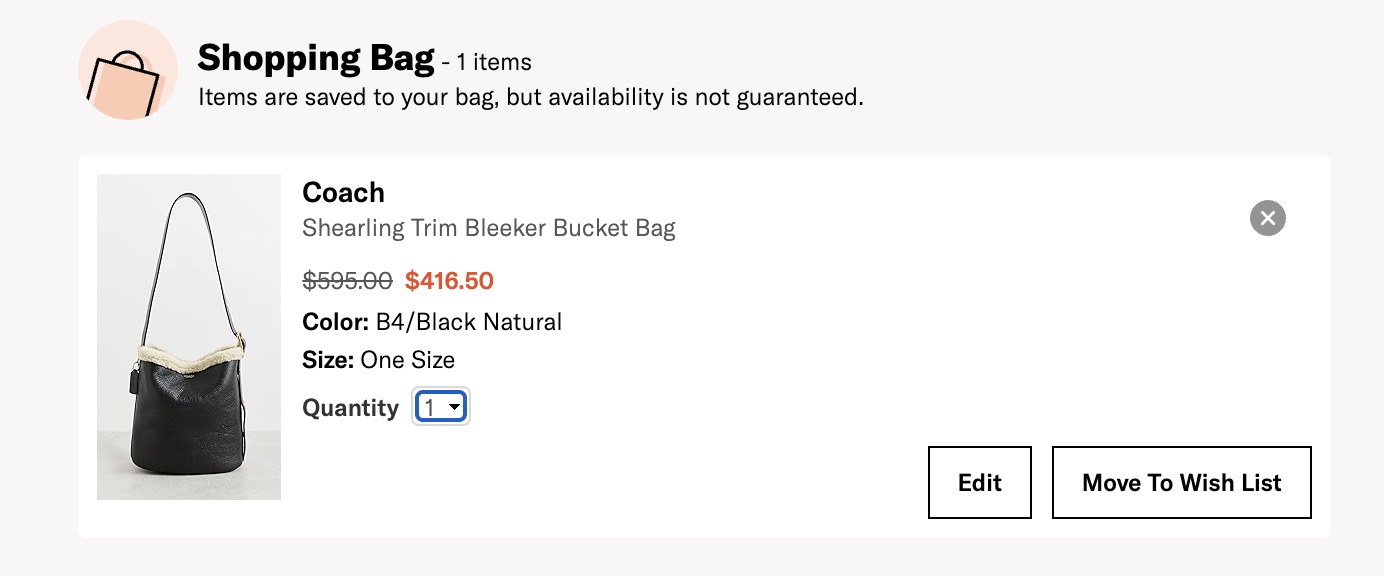
Task: Click the sale price $416.50
Action: (450, 281)
